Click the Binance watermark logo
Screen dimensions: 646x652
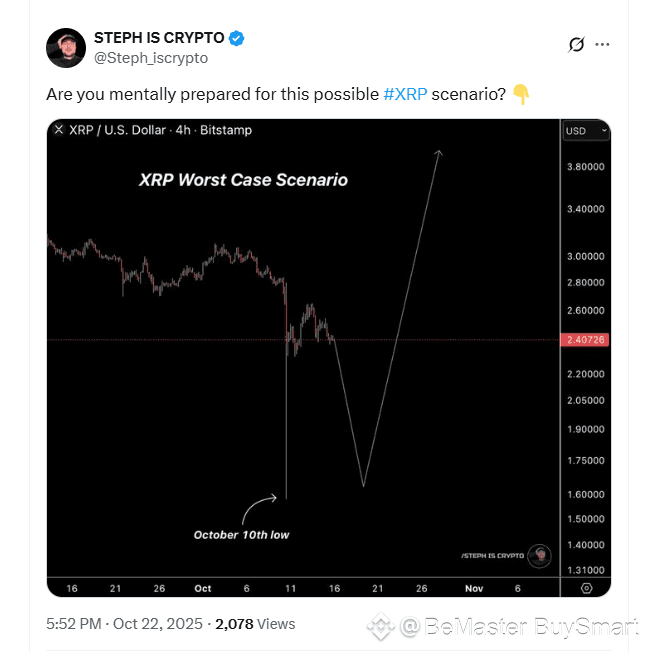(380, 628)
